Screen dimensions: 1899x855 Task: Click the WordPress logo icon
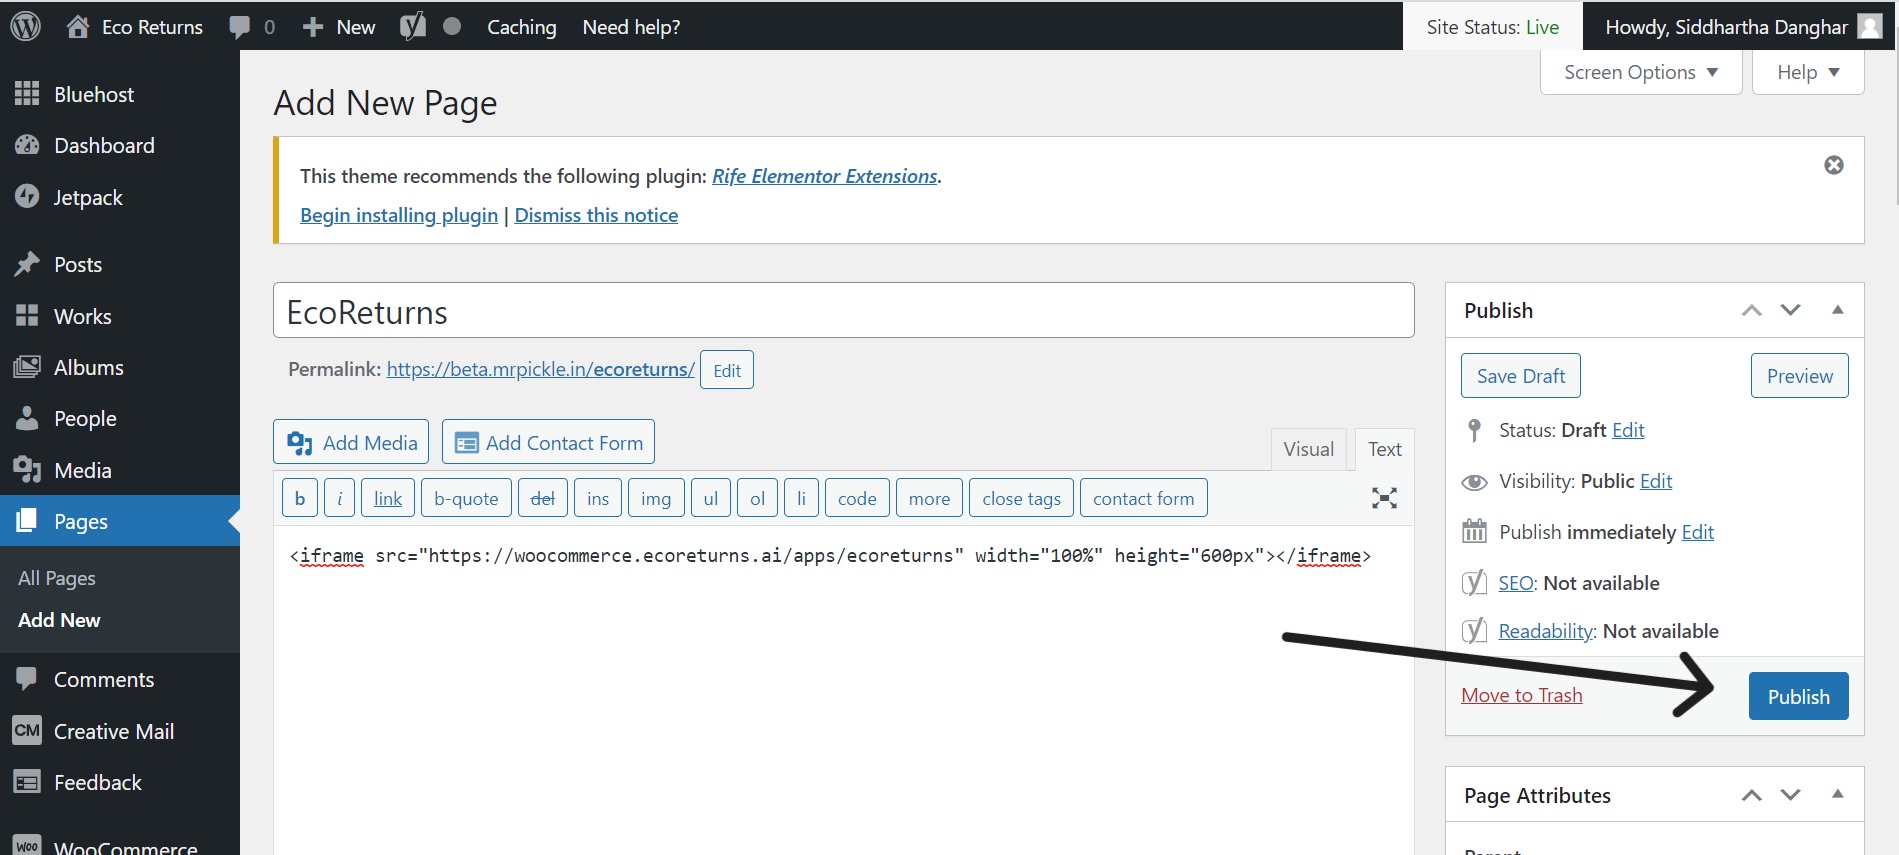(x=26, y=26)
